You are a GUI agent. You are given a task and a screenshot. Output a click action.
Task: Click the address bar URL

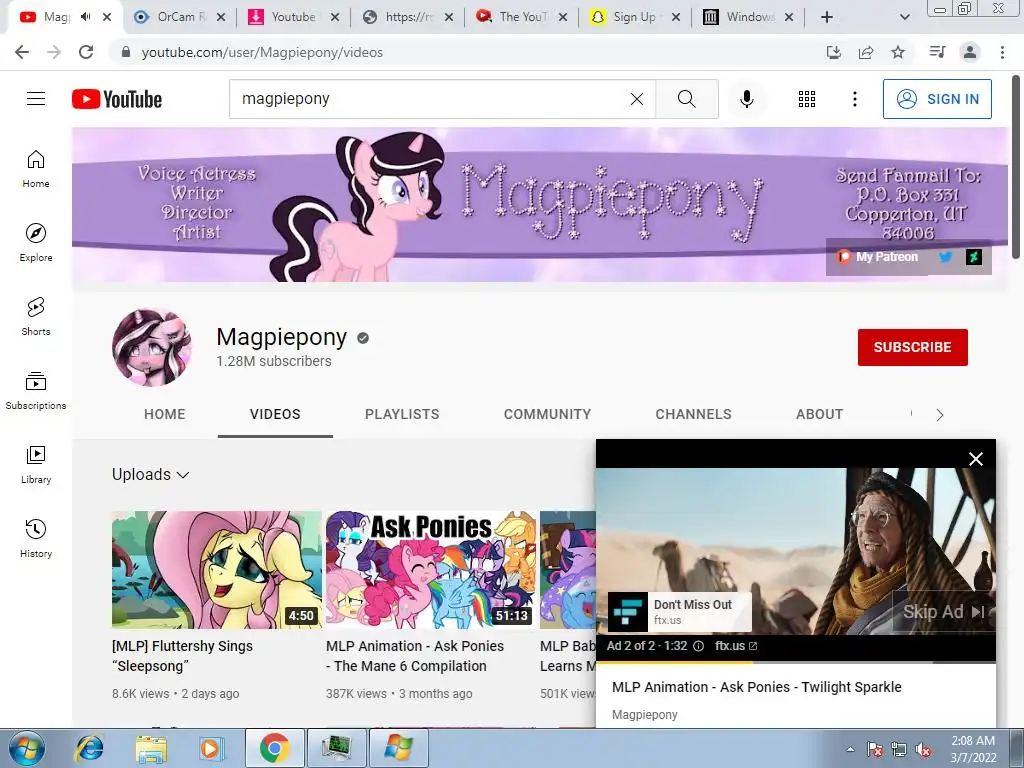[x=262, y=52]
